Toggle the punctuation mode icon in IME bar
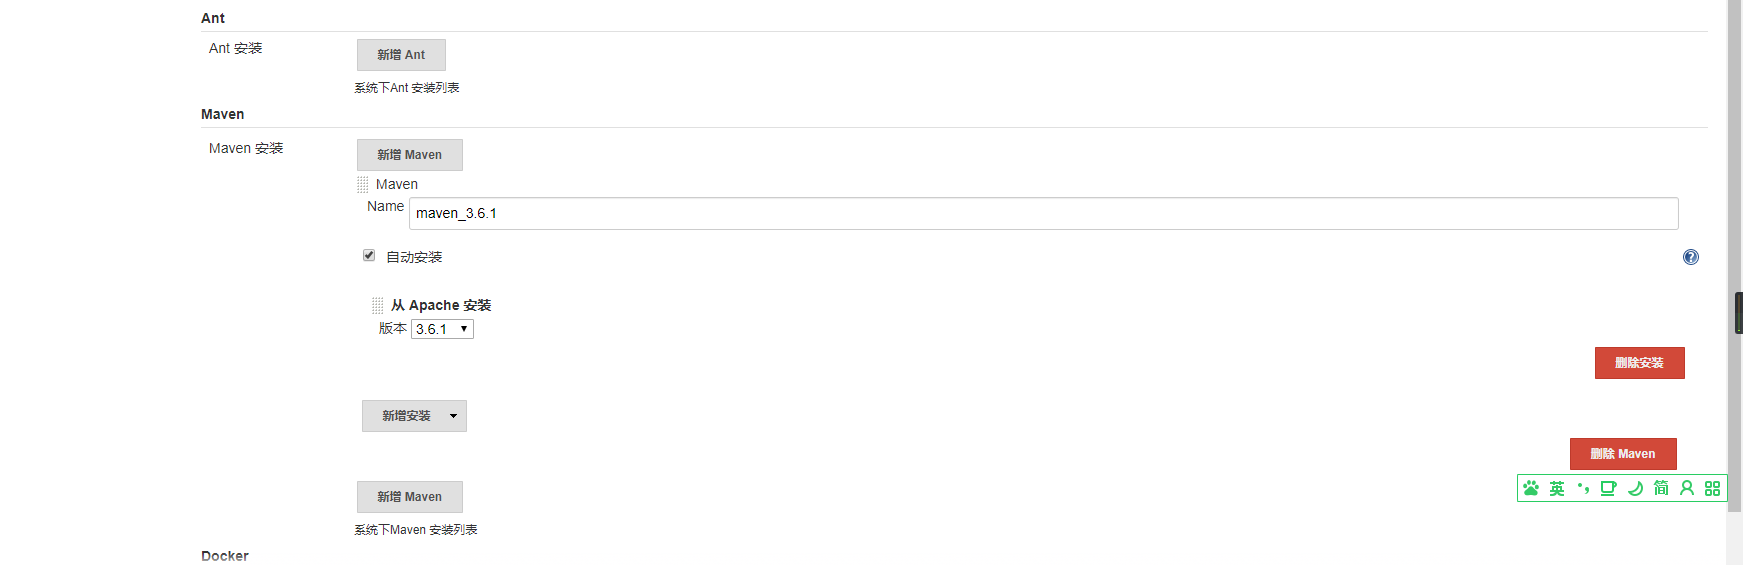Viewport: 1743px width, 565px height. (1583, 488)
